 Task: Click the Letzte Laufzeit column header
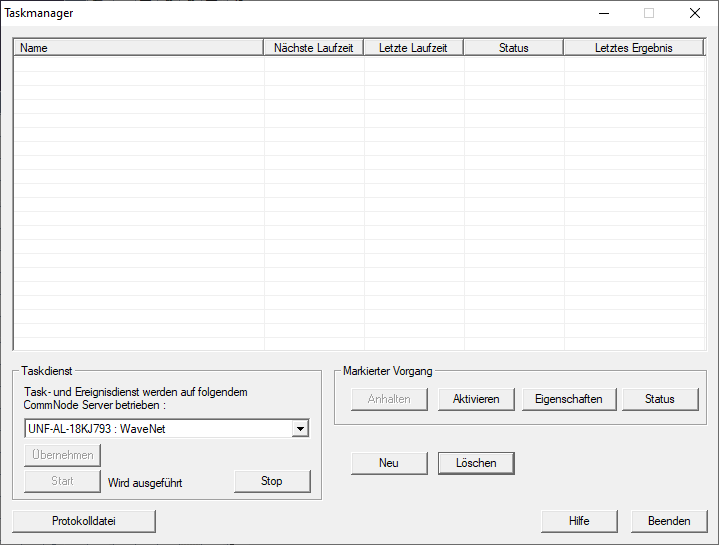[x=414, y=48]
